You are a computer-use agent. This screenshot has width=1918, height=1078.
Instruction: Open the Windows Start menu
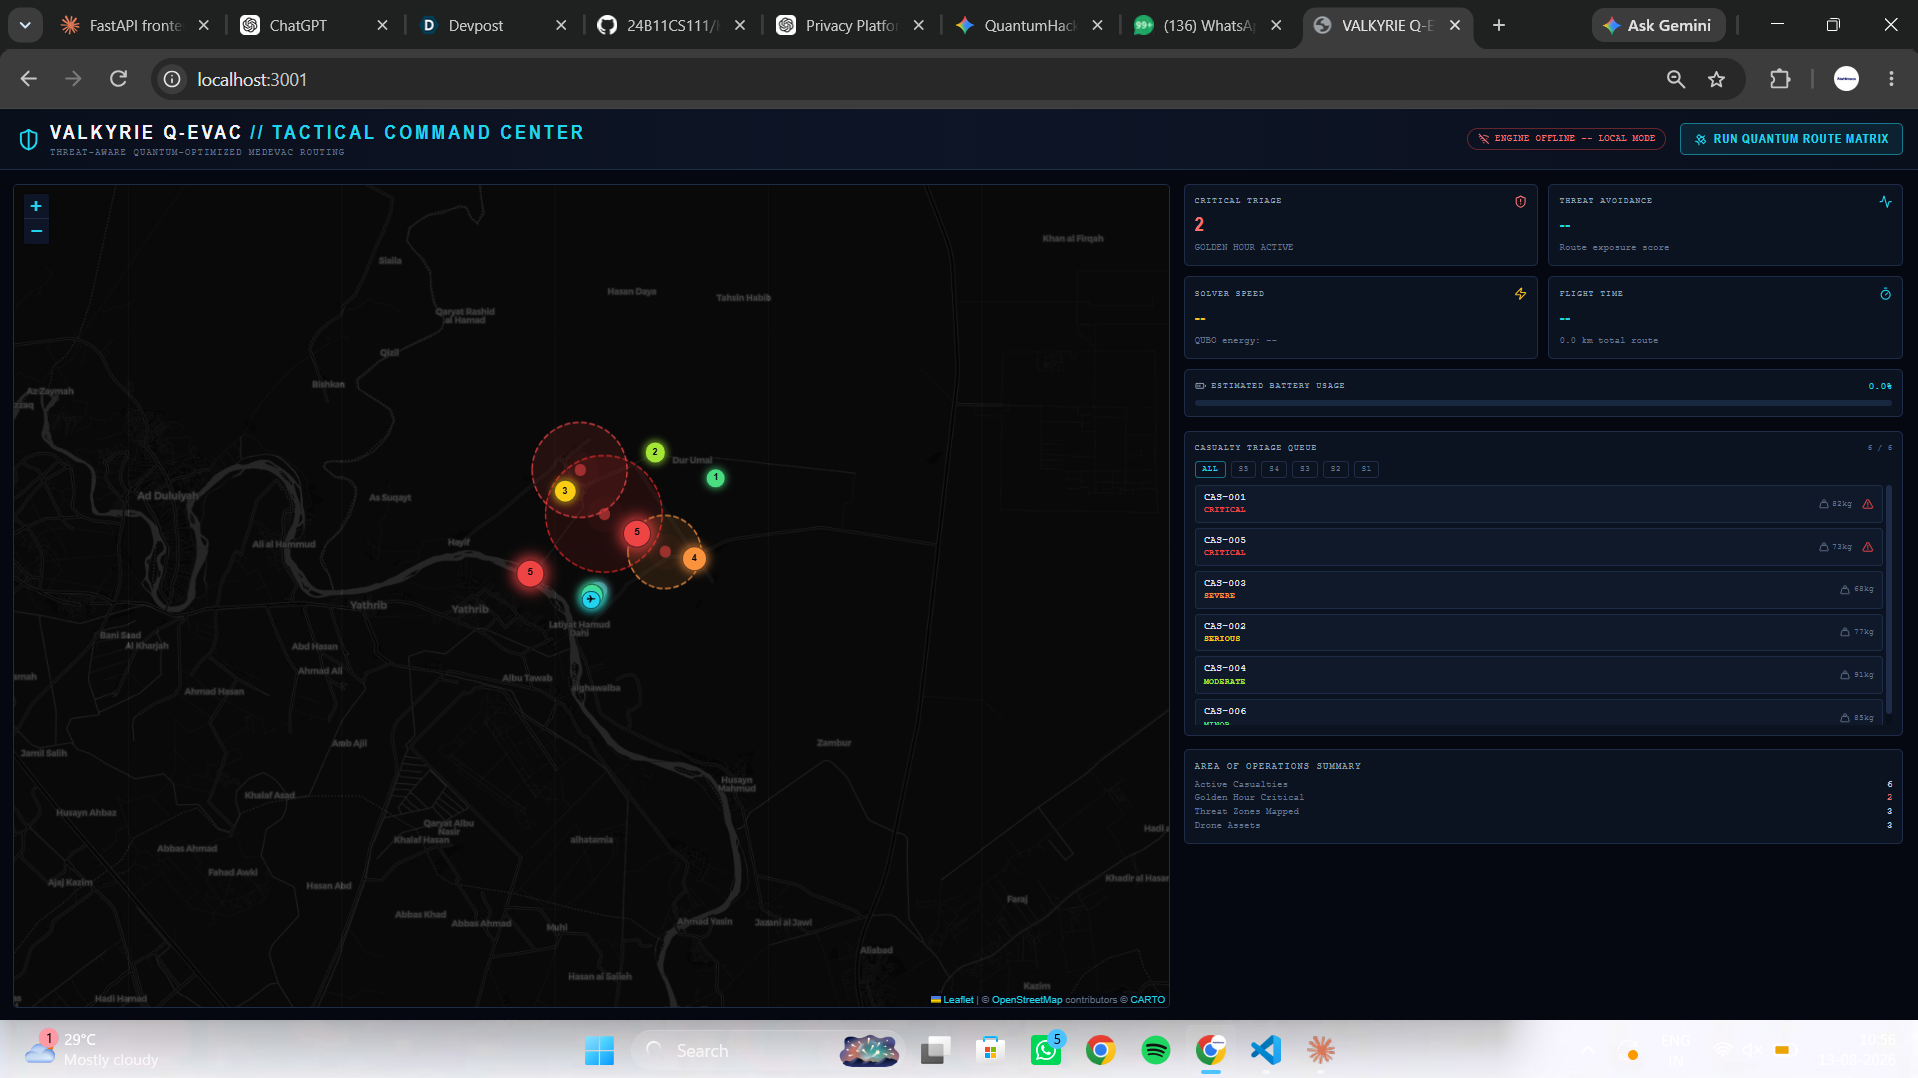[x=599, y=1050]
